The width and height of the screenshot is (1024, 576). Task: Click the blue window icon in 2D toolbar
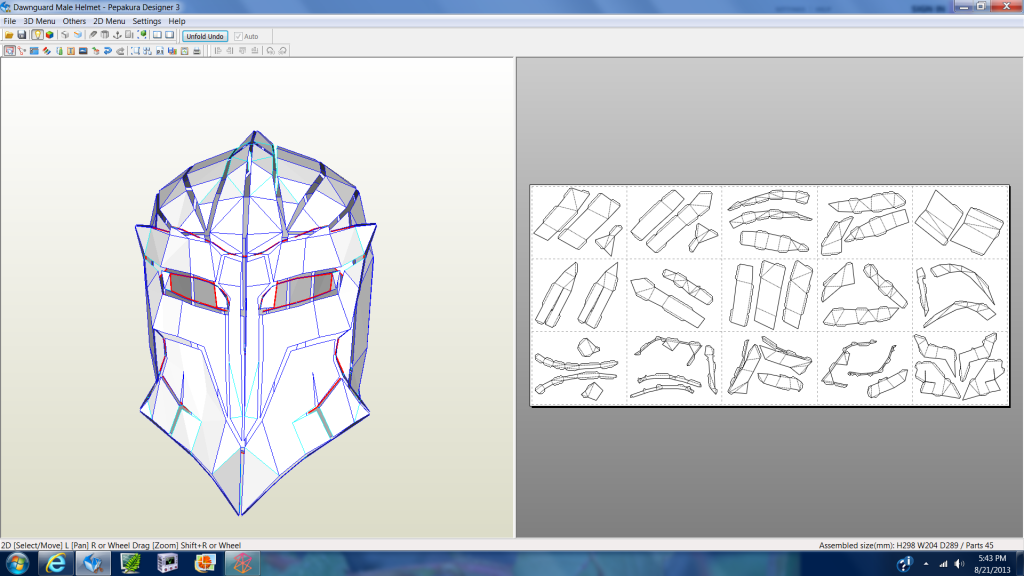coord(34,51)
